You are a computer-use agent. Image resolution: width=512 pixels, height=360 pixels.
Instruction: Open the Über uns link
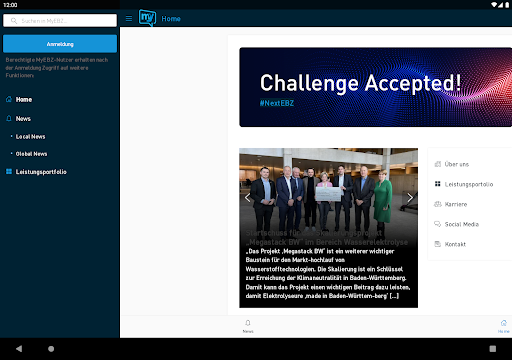pos(457,164)
